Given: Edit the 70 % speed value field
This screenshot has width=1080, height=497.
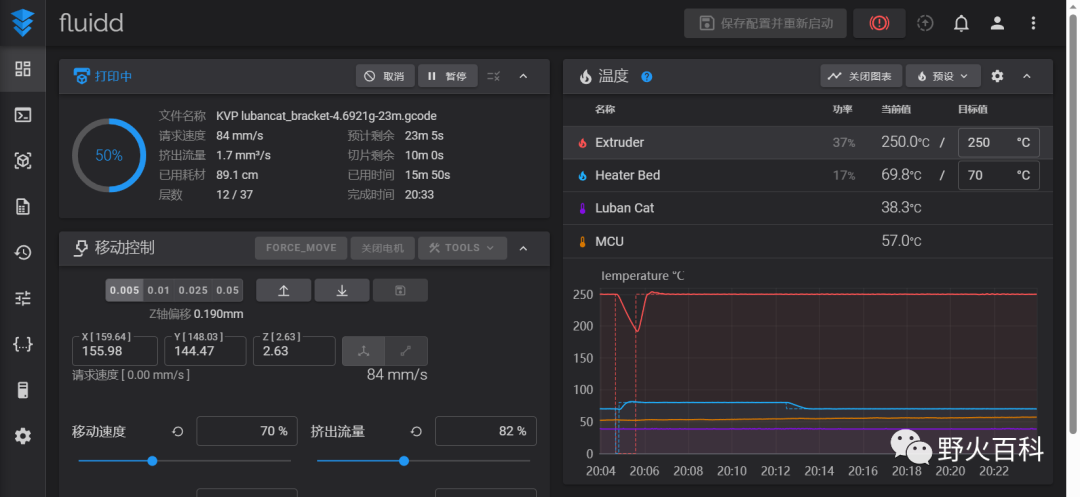Looking at the screenshot, I should click(x=247, y=431).
